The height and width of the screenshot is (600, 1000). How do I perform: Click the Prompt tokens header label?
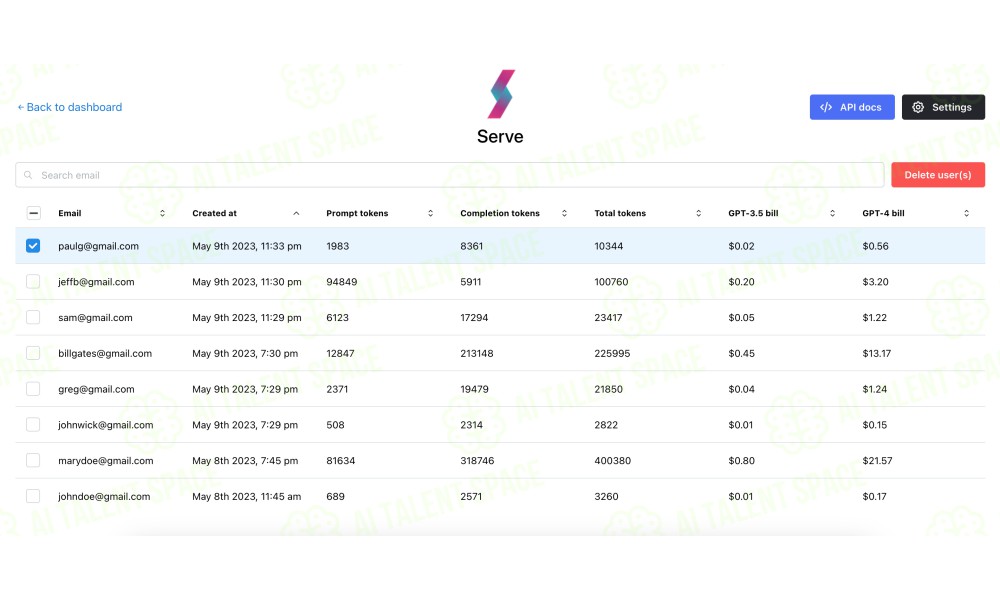[357, 213]
